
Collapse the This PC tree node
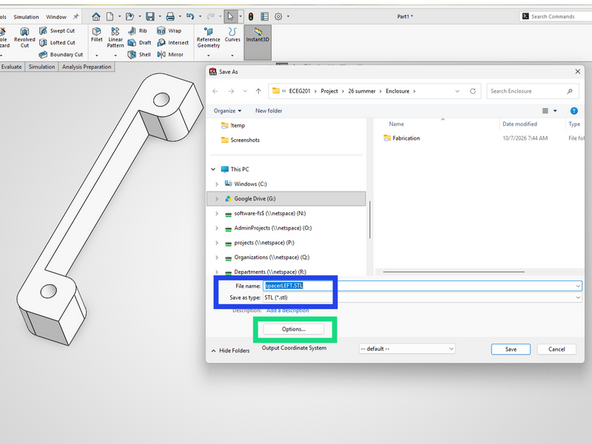click(x=213, y=170)
